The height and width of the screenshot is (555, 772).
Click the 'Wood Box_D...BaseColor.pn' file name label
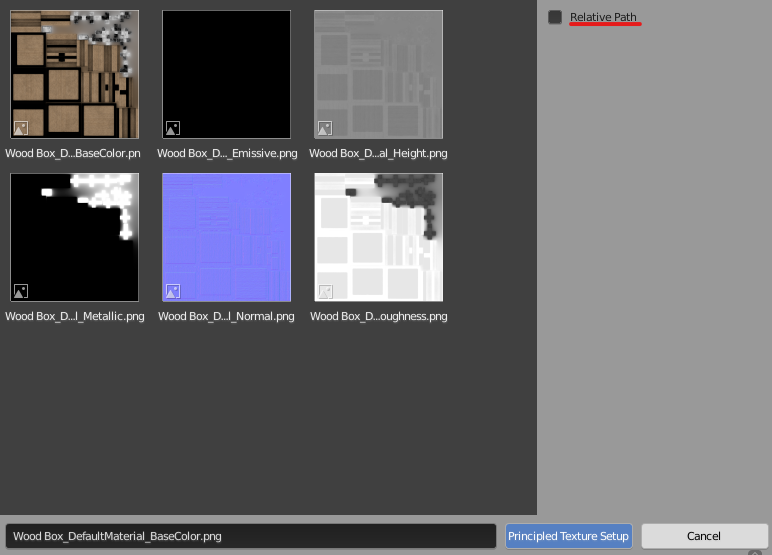click(x=73, y=153)
